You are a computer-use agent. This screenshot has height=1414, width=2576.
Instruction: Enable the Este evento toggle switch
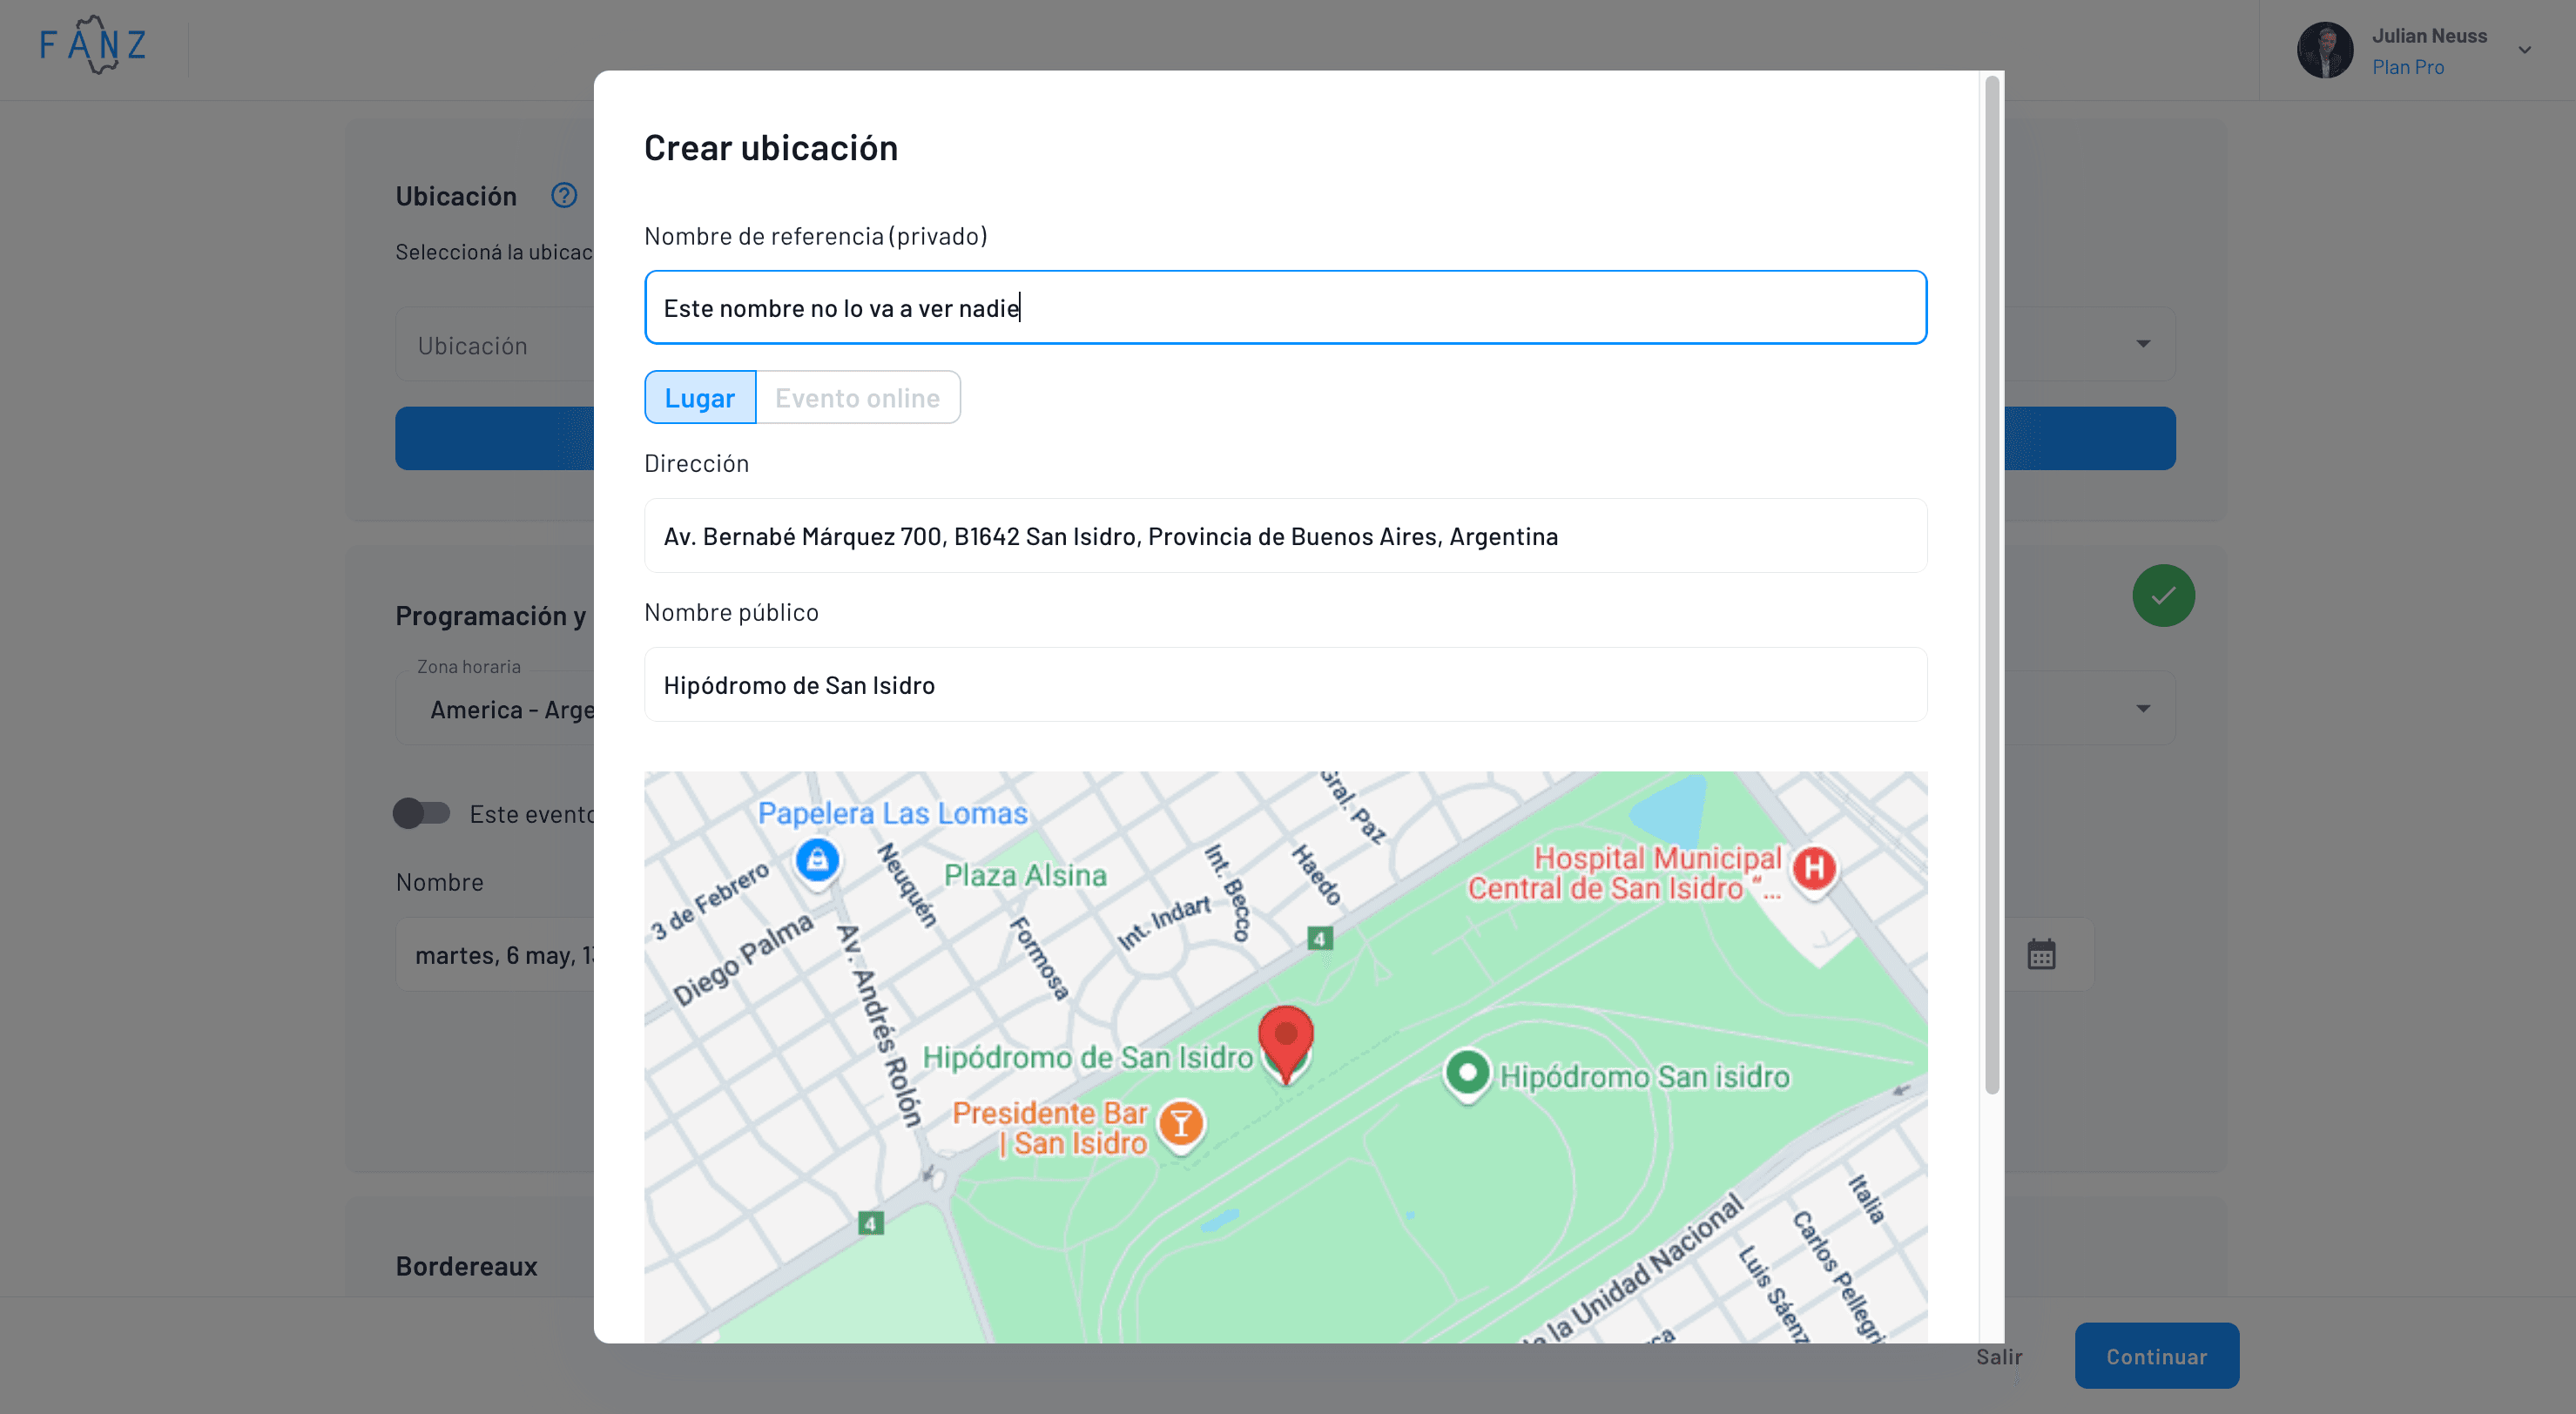pyautogui.click(x=421, y=813)
